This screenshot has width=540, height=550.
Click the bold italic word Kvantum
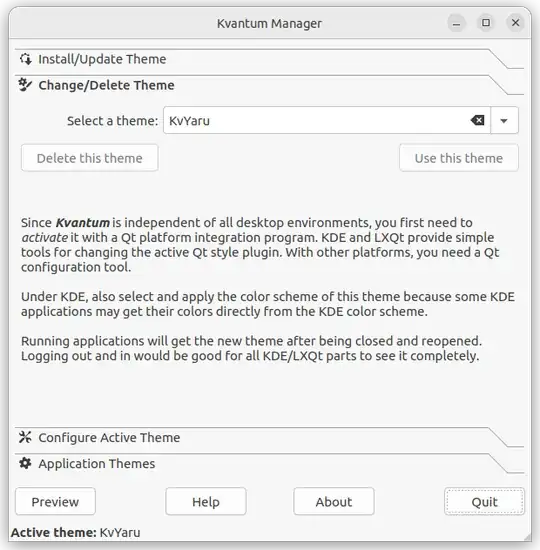(83, 223)
